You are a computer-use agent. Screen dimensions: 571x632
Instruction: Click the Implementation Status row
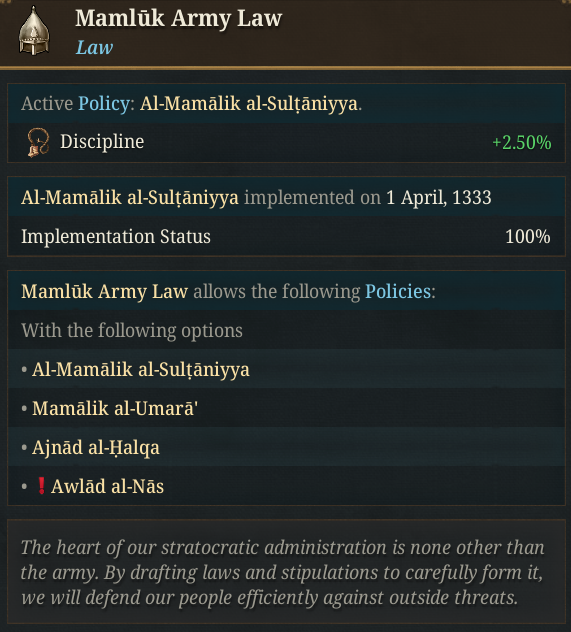[286, 236]
